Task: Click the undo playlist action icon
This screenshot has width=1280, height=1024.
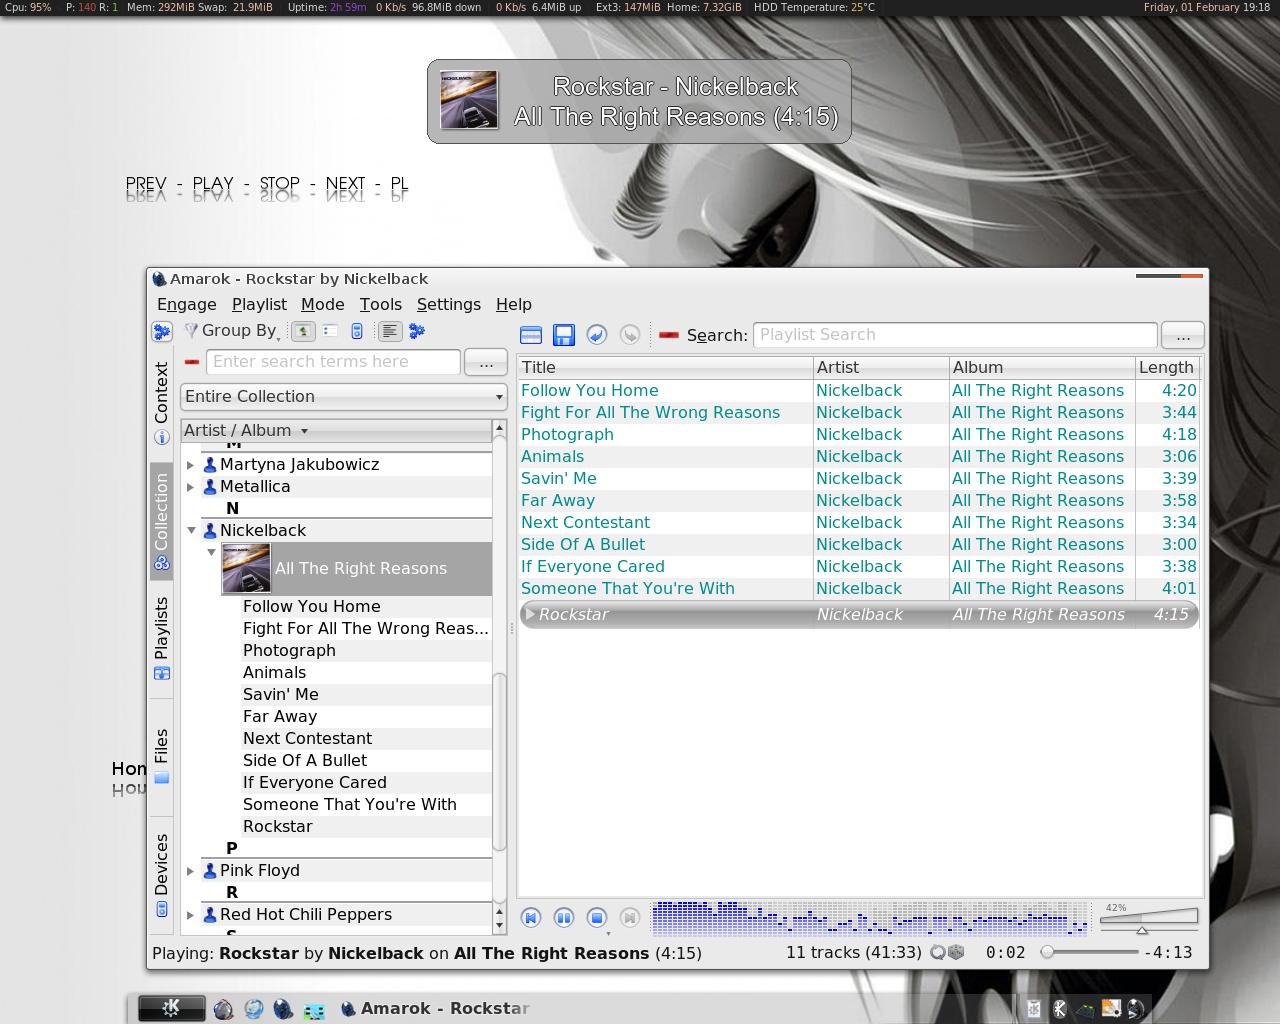Action: click(x=597, y=335)
